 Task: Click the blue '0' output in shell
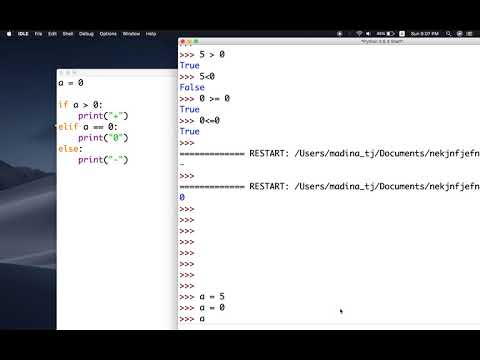click(x=182, y=197)
